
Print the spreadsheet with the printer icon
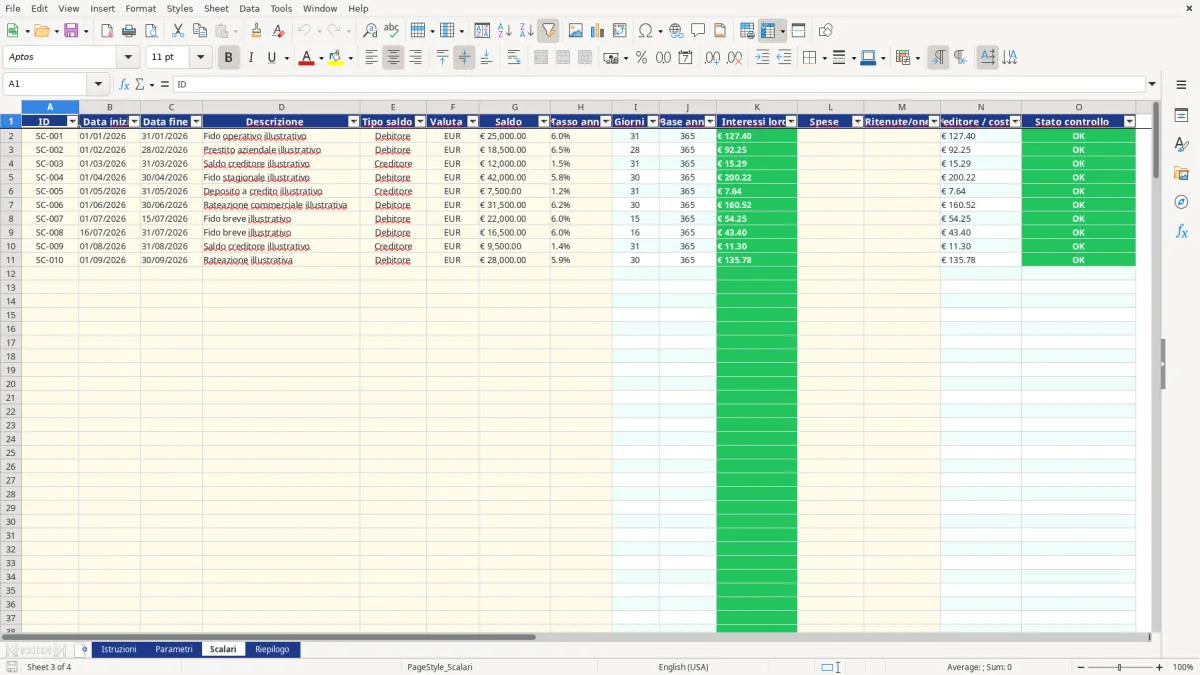point(129,31)
